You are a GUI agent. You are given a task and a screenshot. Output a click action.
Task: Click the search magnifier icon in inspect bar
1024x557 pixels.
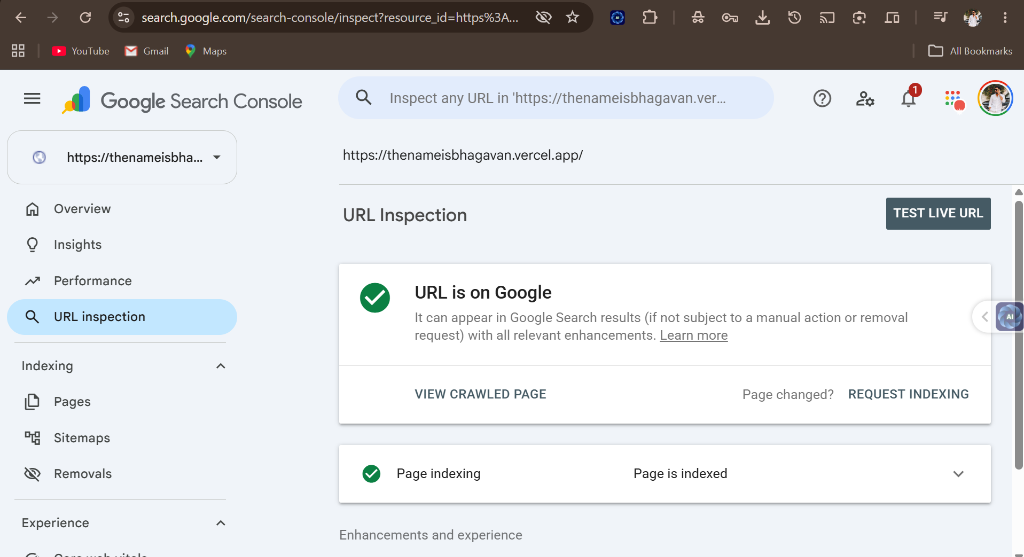tap(364, 98)
